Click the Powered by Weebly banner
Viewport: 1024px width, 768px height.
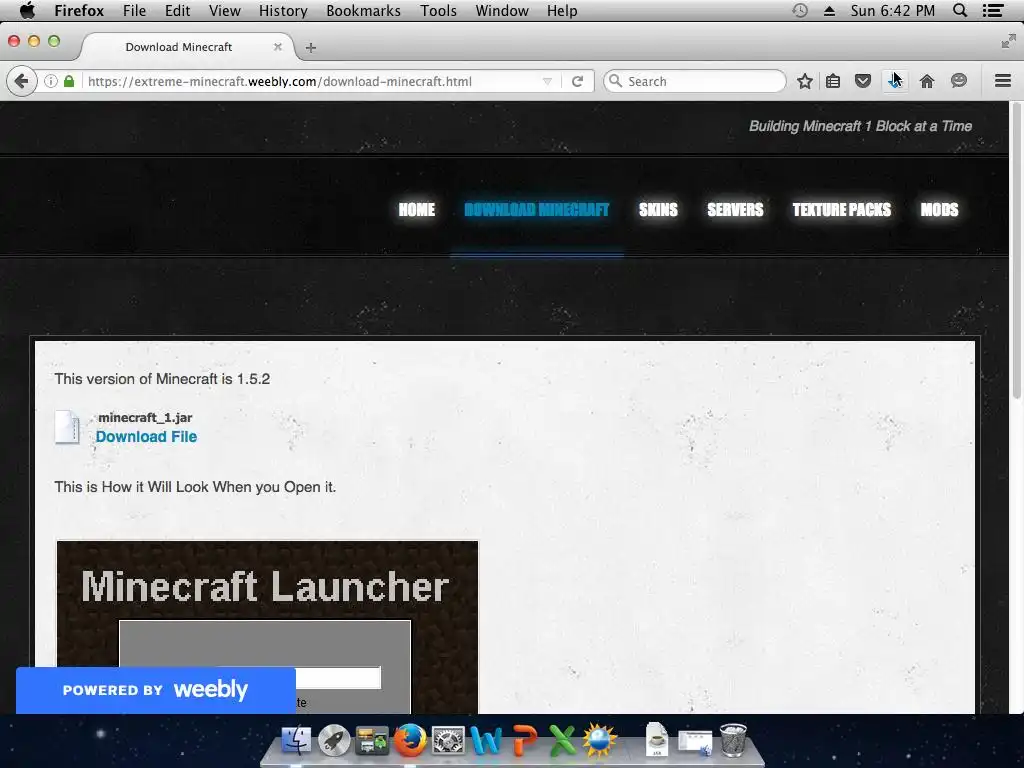155,690
